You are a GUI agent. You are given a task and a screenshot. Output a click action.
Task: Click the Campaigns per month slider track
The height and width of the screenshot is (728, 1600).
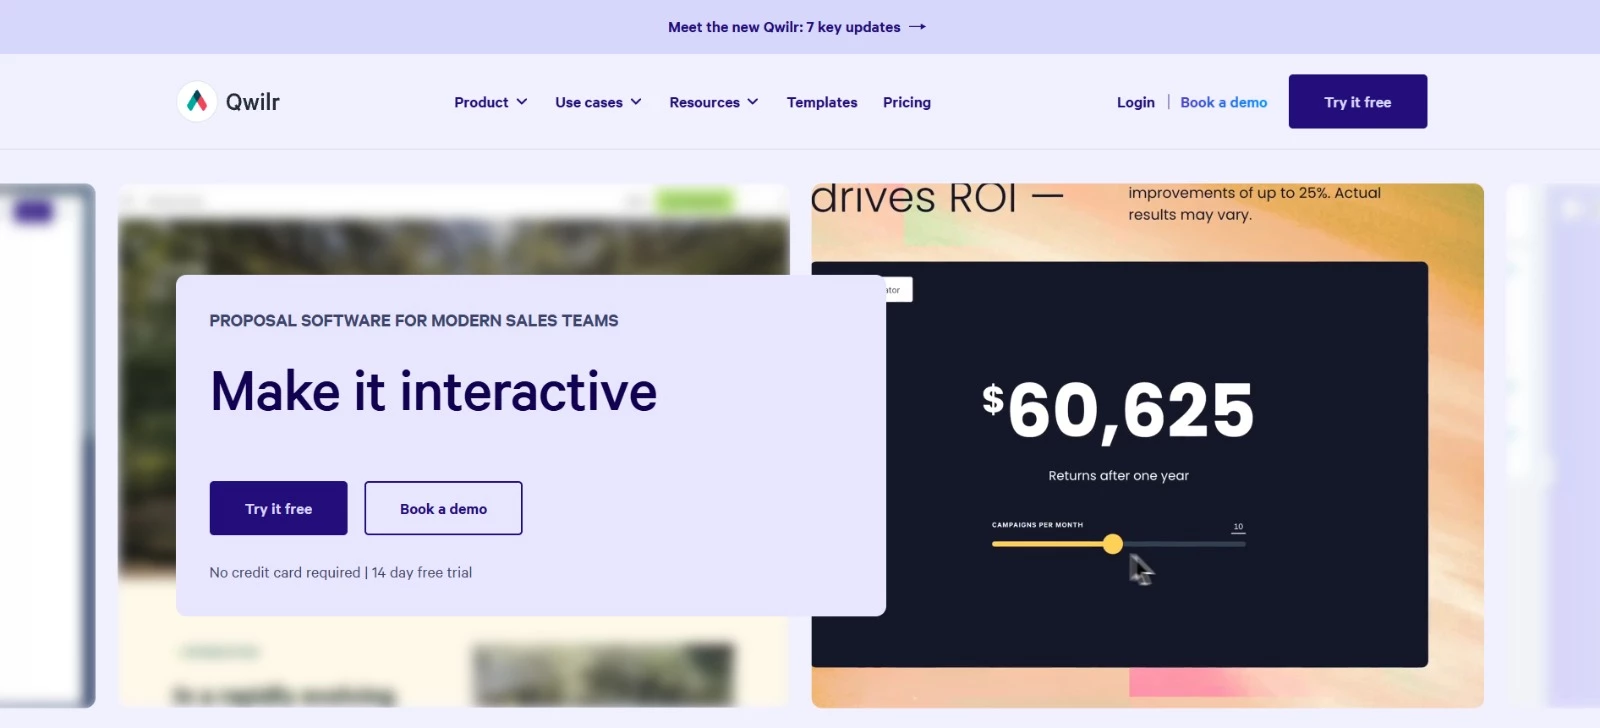tap(1119, 544)
